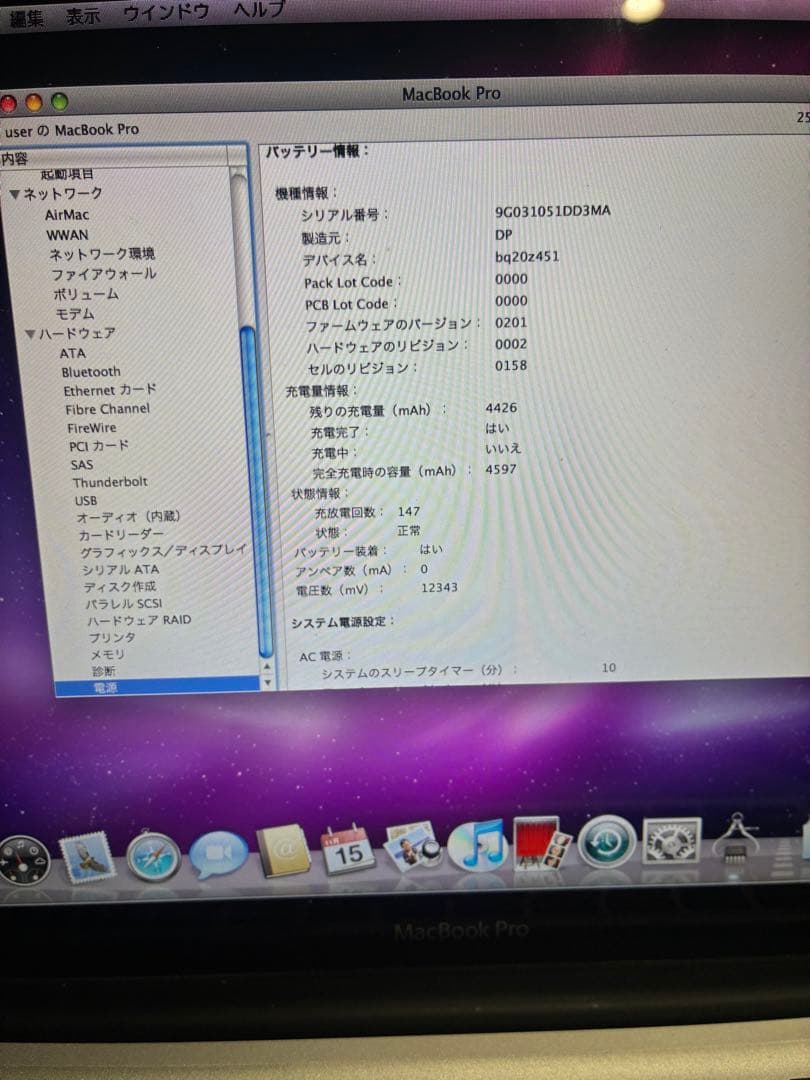
Task: Click full charge capacity value 4597
Action: [x=501, y=470]
